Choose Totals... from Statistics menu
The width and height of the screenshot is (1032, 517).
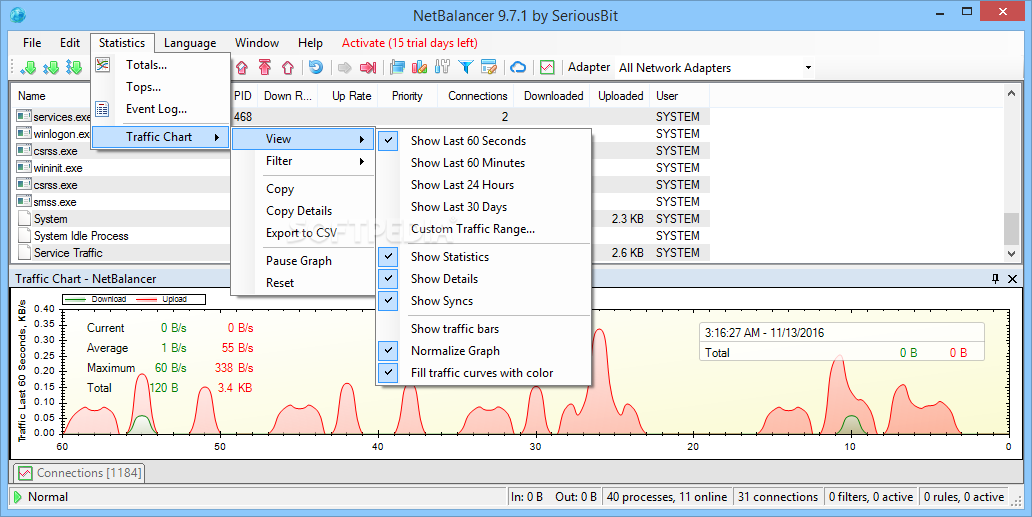[x=160, y=64]
